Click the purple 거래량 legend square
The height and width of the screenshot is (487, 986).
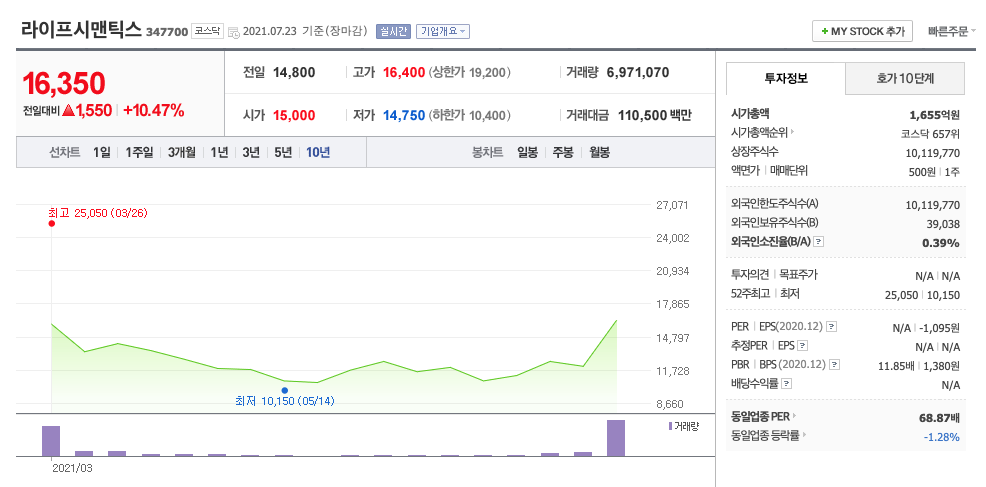tap(670, 427)
